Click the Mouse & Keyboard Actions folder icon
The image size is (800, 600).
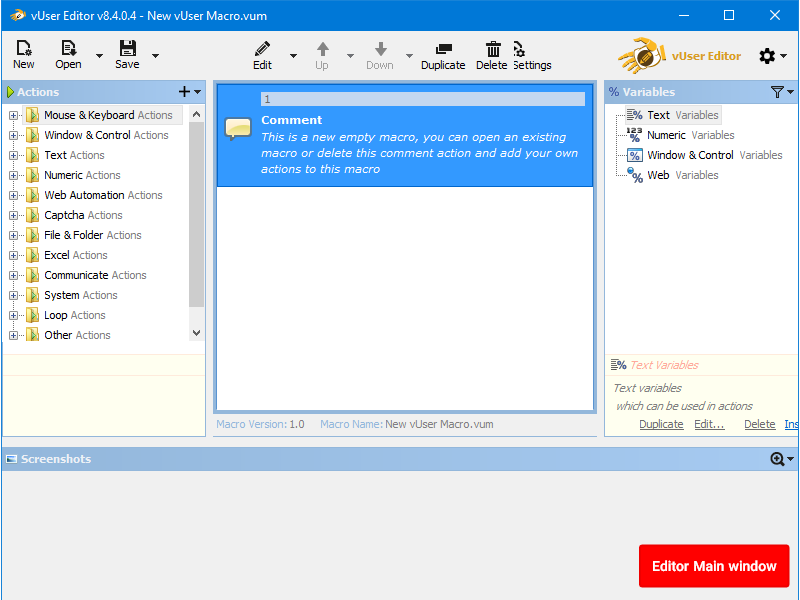pyautogui.click(x=33, y=115)
